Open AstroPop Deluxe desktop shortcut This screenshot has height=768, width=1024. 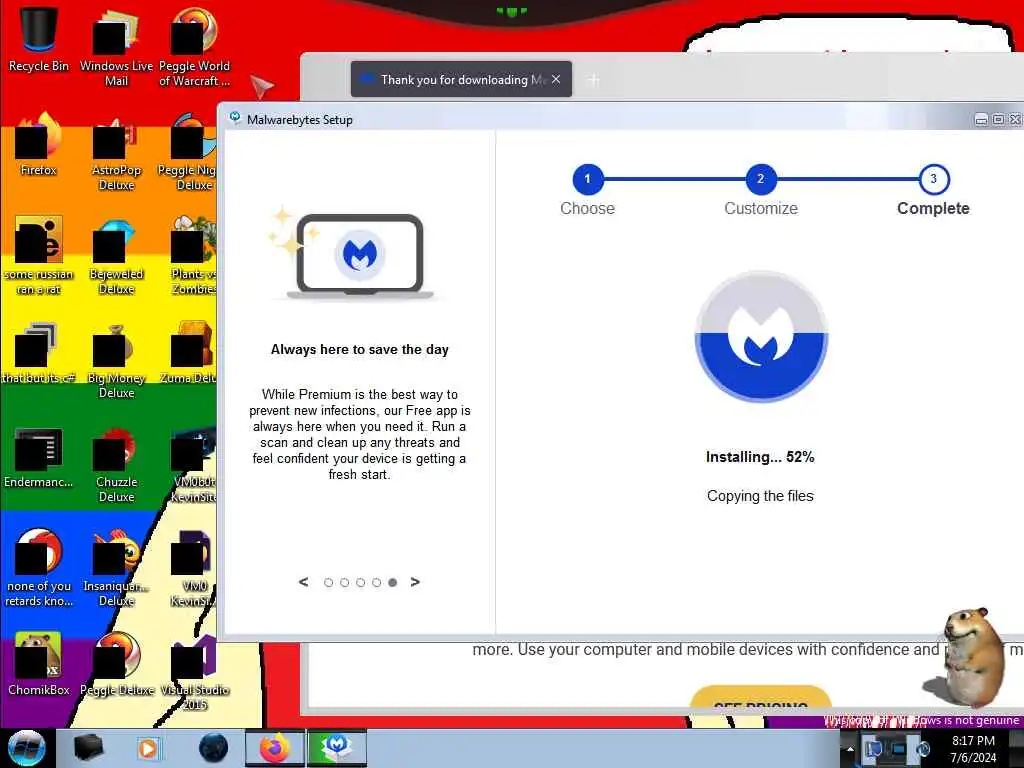pyautogui.click(x=116, y=152)
